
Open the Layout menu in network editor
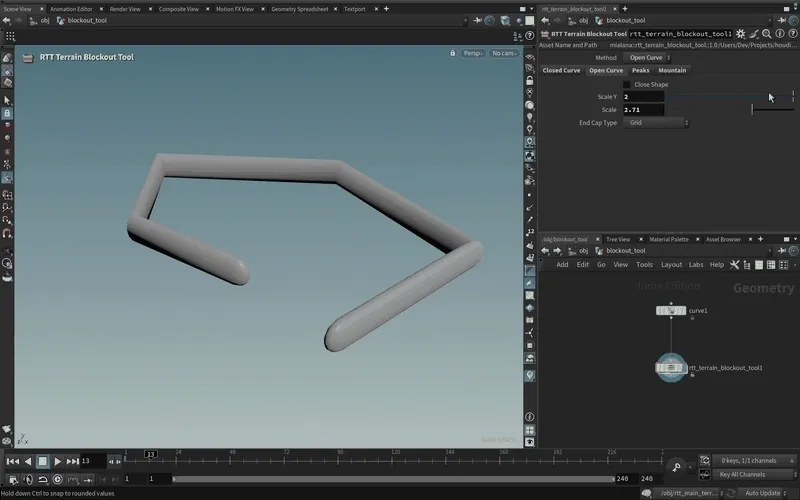point(671,265)
